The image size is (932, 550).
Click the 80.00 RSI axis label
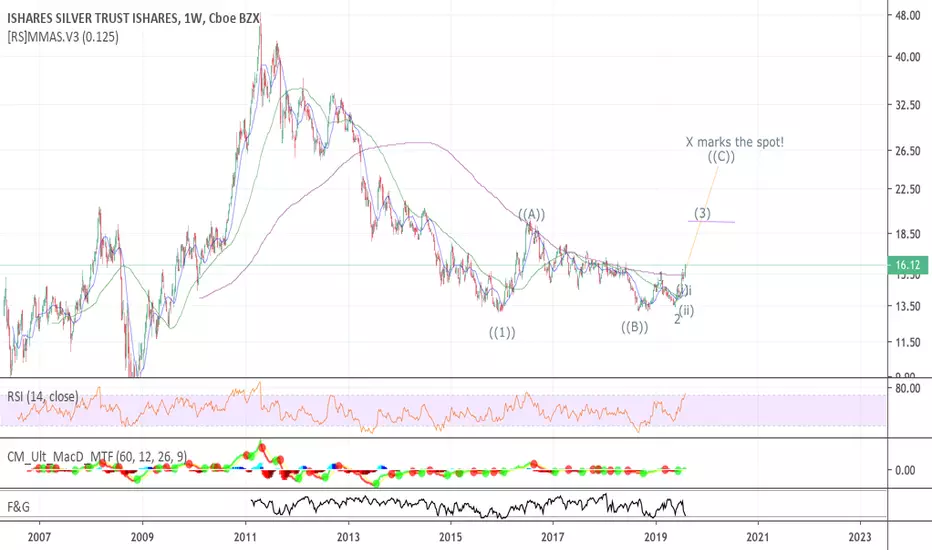tap(908, 389)
